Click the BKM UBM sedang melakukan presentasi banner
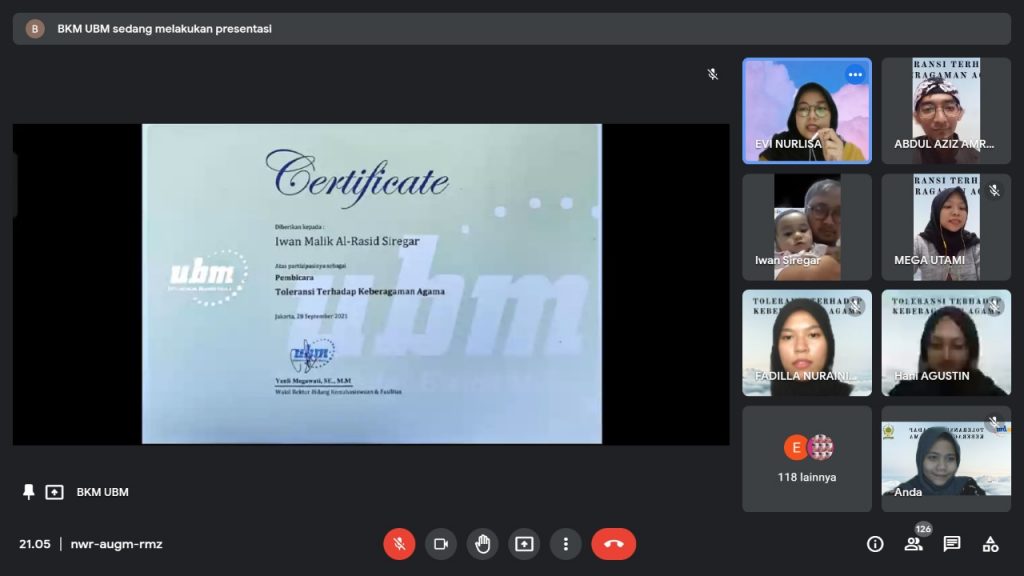The height and width of the screenshot is (576, 1024). pos(512,29)
